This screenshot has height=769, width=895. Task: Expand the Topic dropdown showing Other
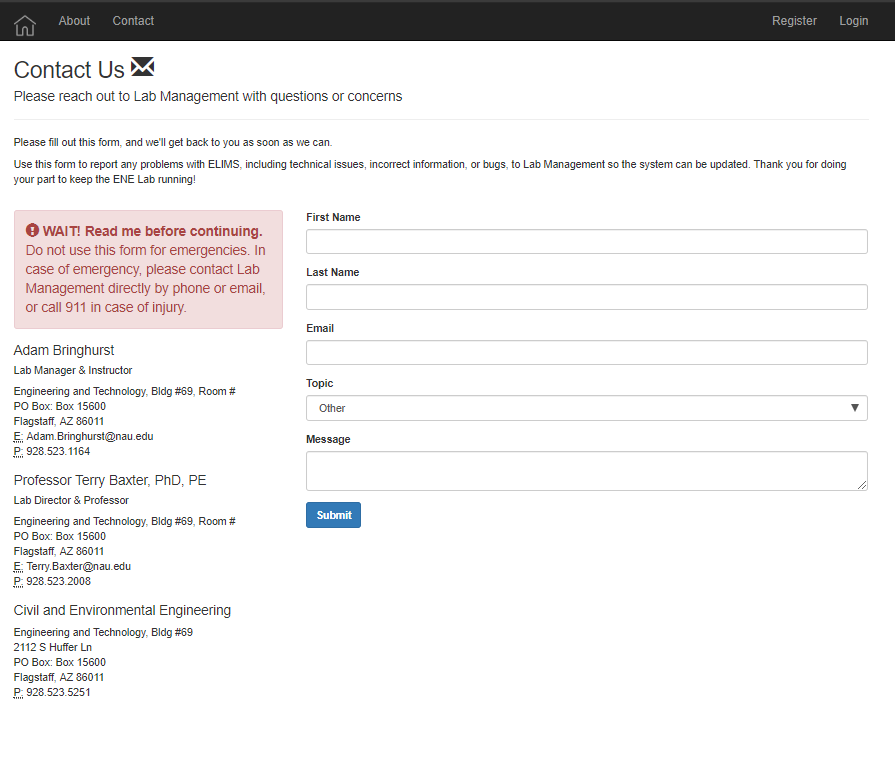click(x=587, y=408)
